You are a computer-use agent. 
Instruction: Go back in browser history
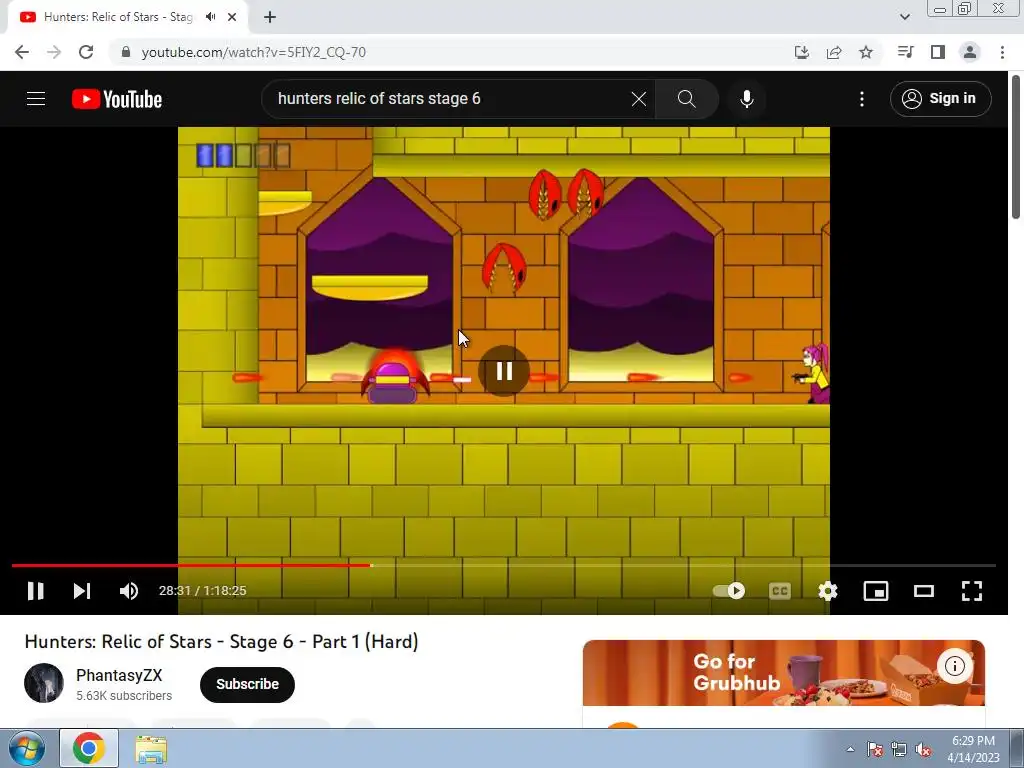[x=22, y=52]
